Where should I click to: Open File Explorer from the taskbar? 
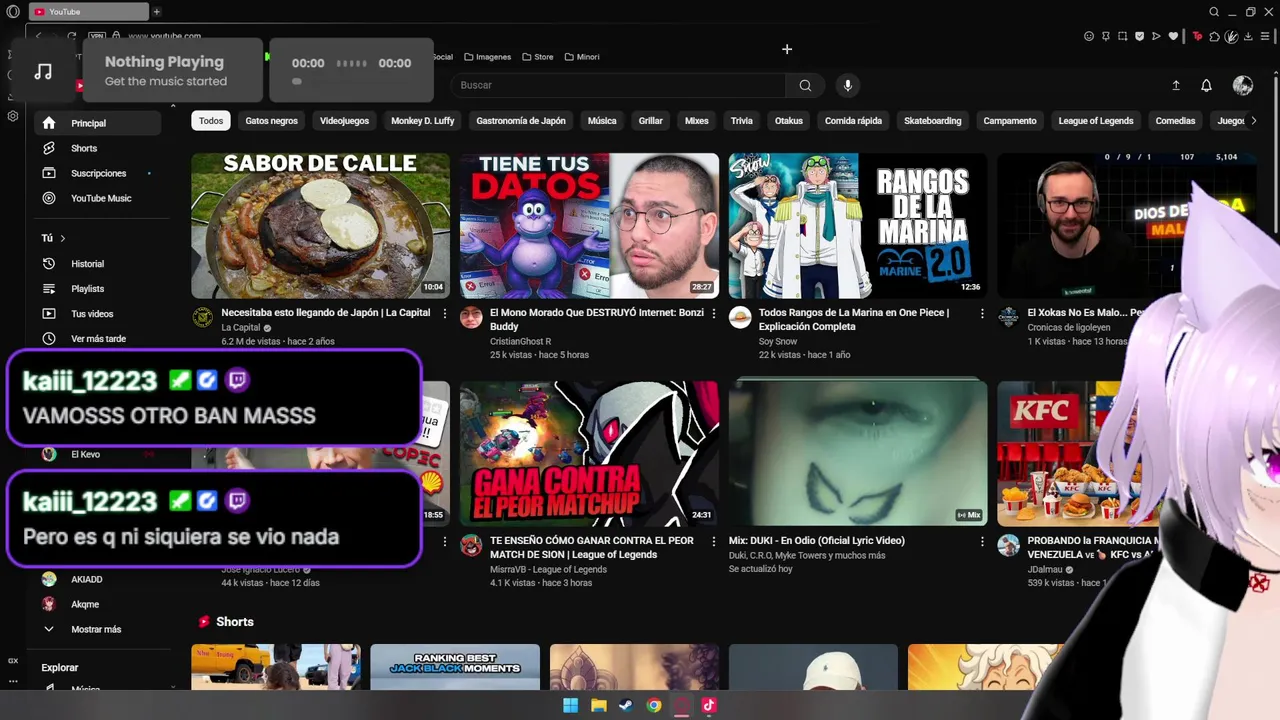pos(598,706)
